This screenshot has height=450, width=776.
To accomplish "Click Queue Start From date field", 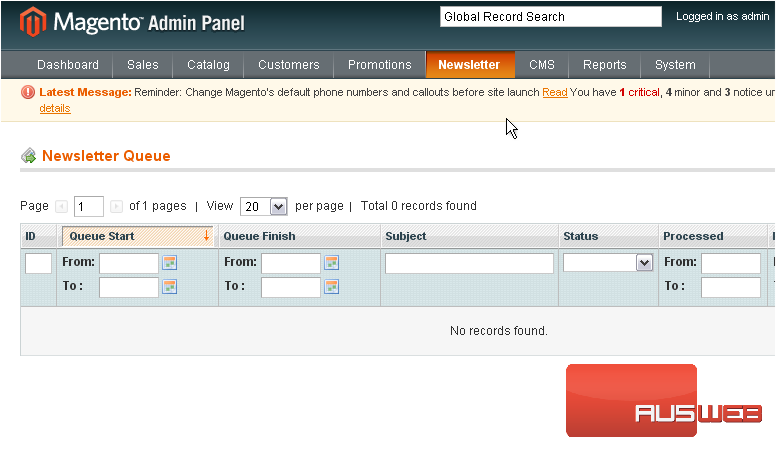I will point(129,263).
